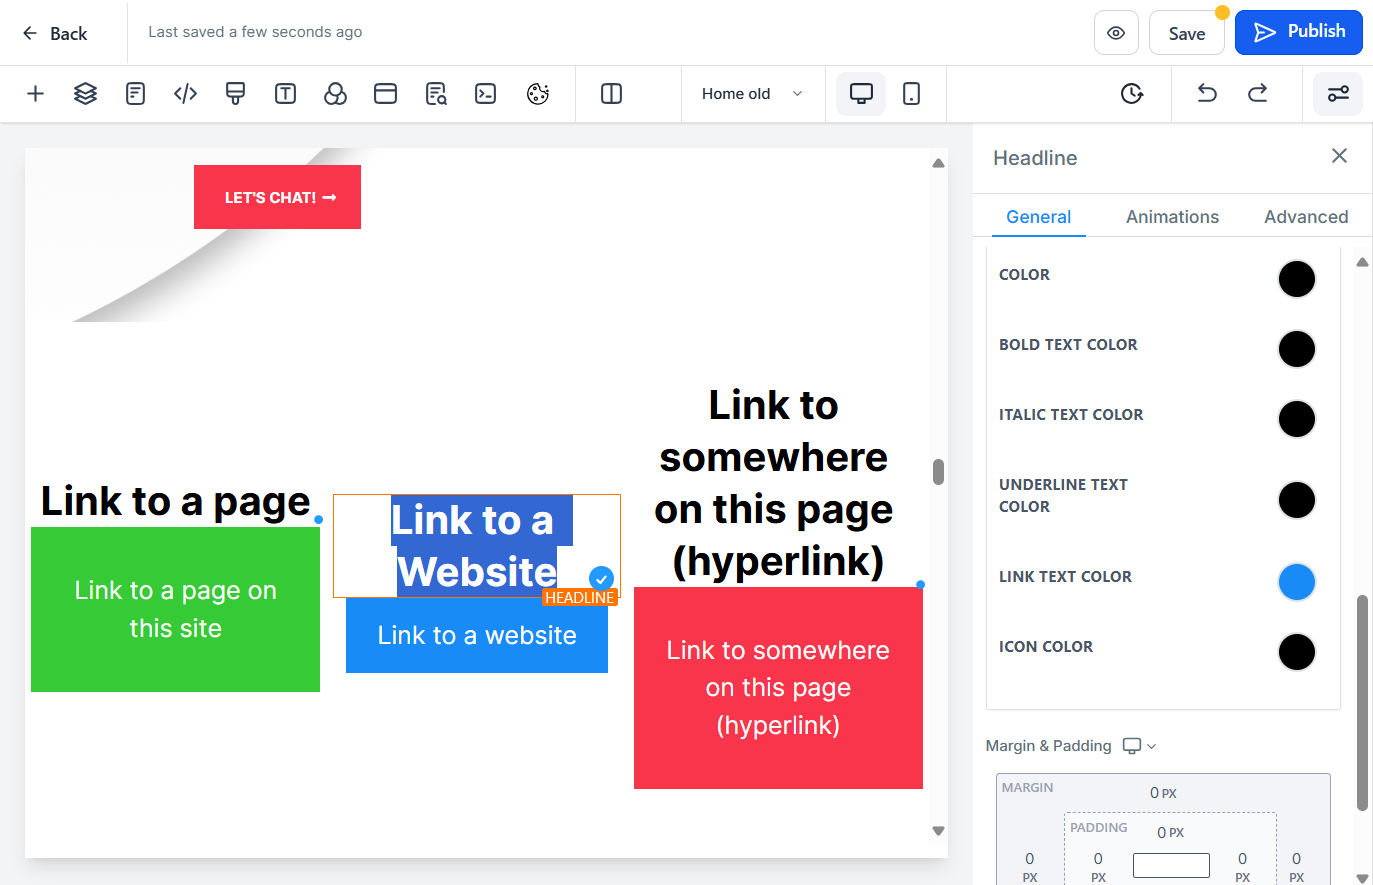This screenshot has height=885, width=1373.
Task: Open the color themes circles icon
Action: click(x=335, y=94)
